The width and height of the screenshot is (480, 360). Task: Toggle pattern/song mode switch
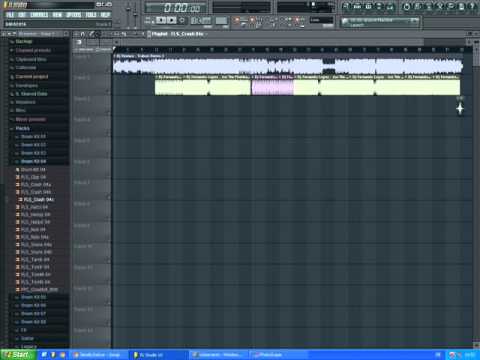click(x=148, y=21)
